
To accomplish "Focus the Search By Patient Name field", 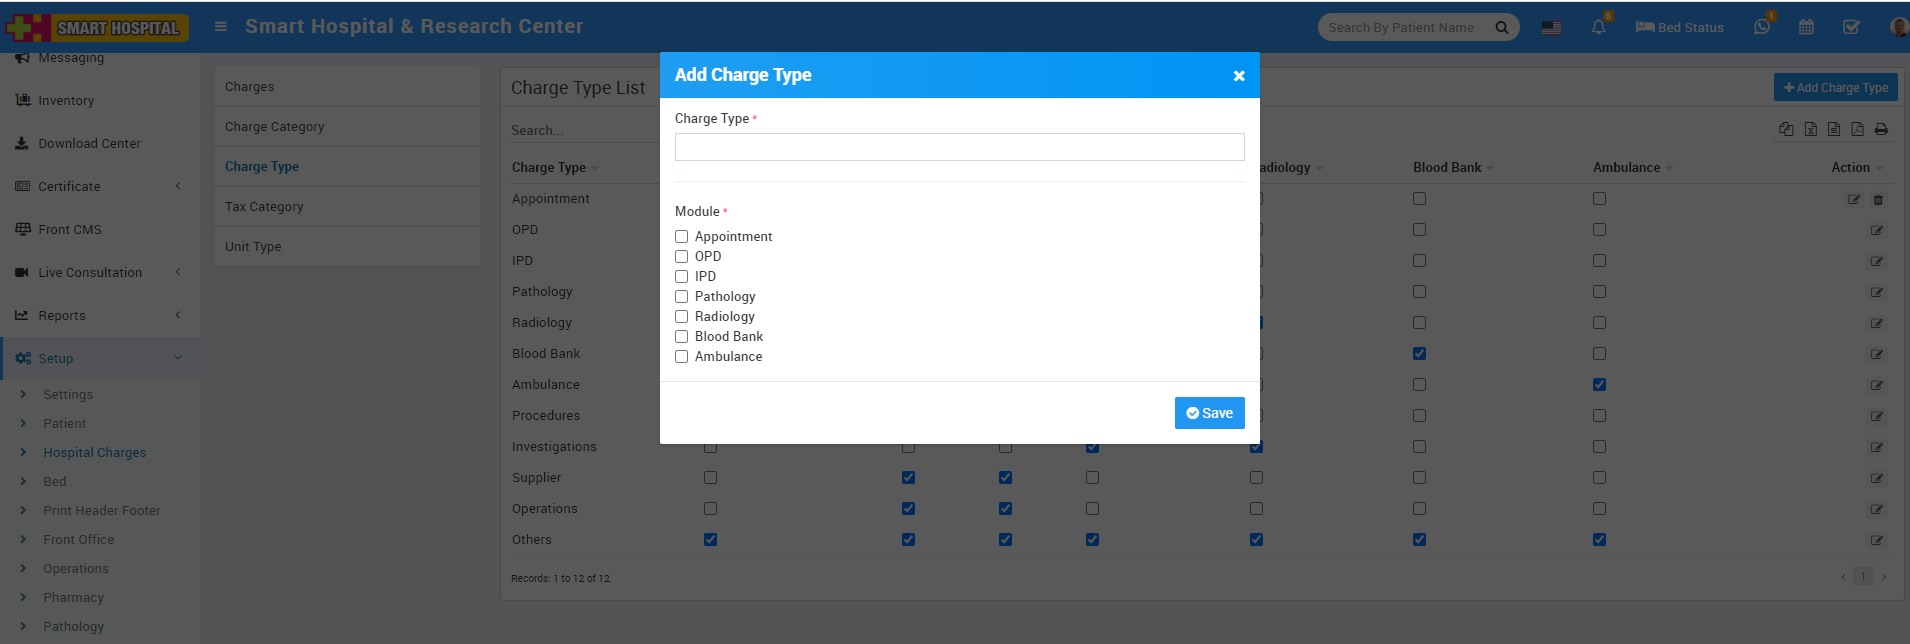I will coord(1405,28).
